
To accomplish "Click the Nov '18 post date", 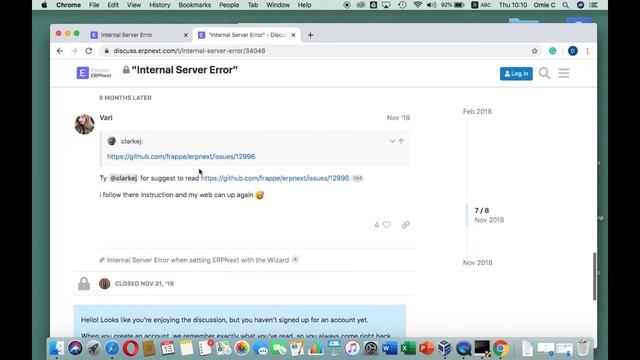I will (x=398, y=118).
